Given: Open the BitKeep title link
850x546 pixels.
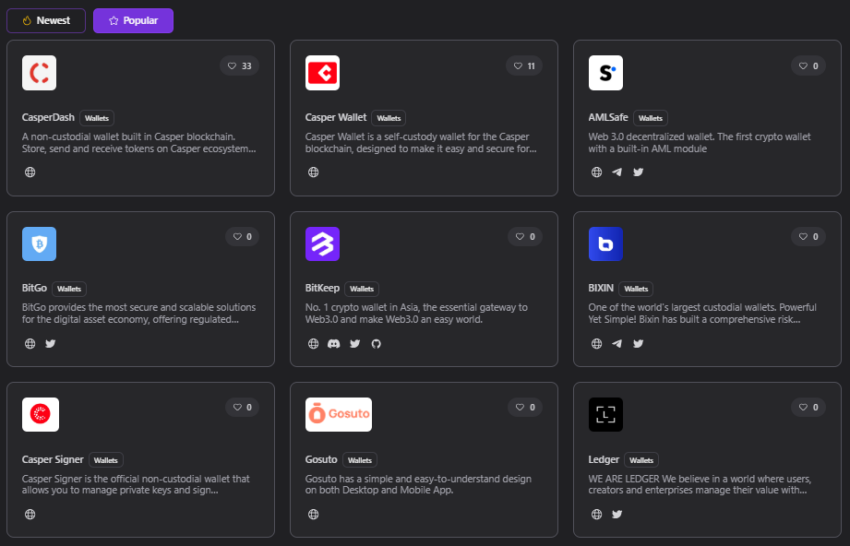Looking at the screenshot, I should [x=322, y=288].
